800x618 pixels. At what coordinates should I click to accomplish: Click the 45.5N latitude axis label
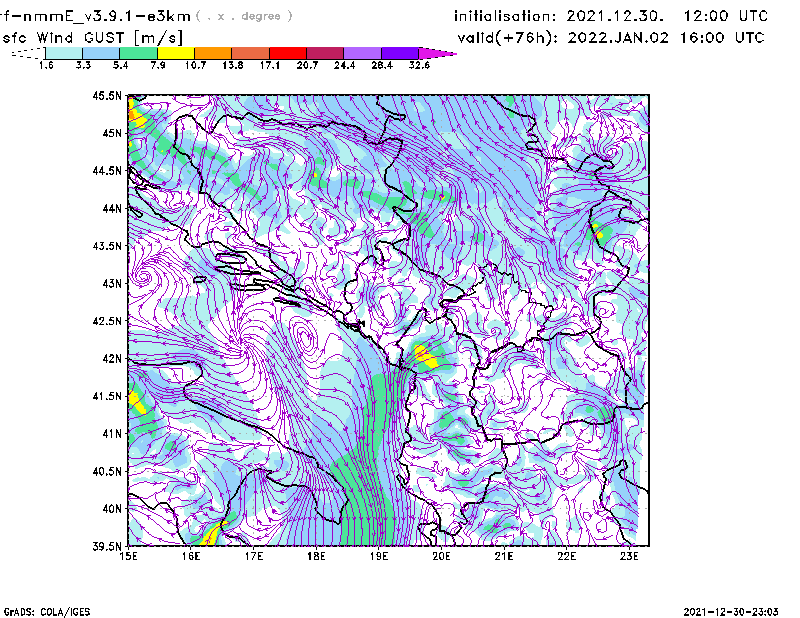coord(108,96)
